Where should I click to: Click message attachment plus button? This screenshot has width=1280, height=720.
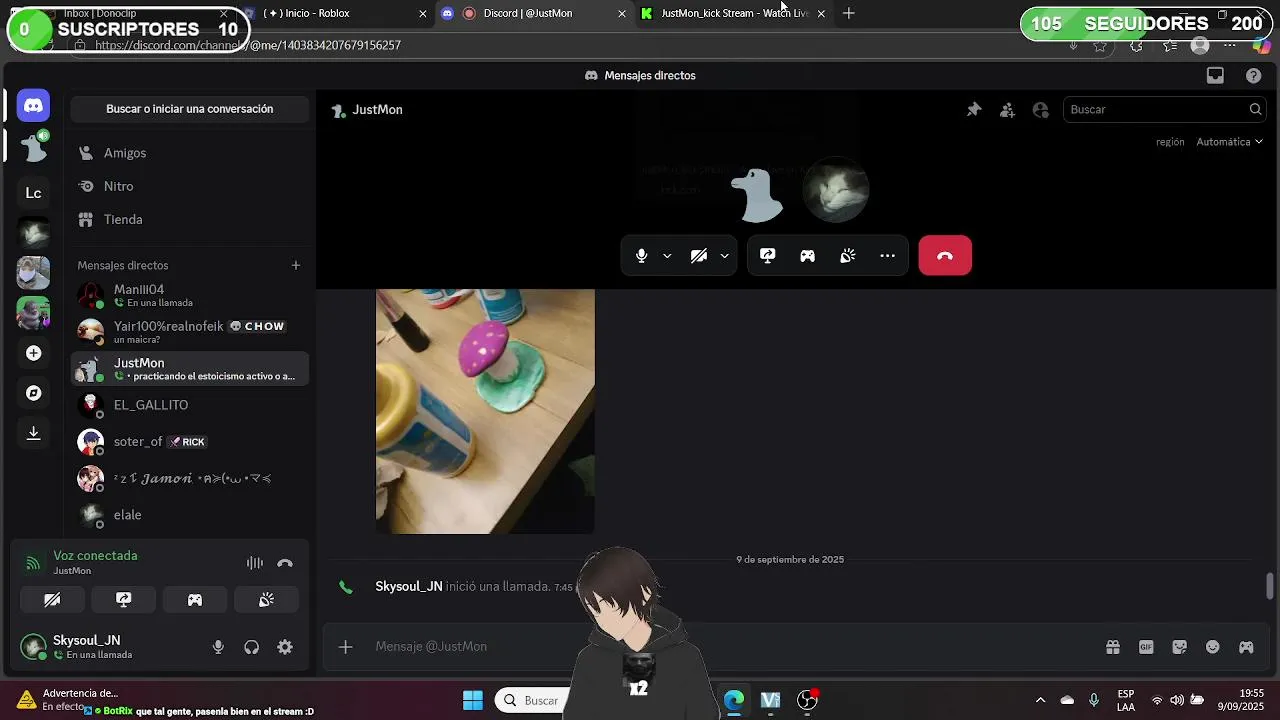[x=345, y=647]
